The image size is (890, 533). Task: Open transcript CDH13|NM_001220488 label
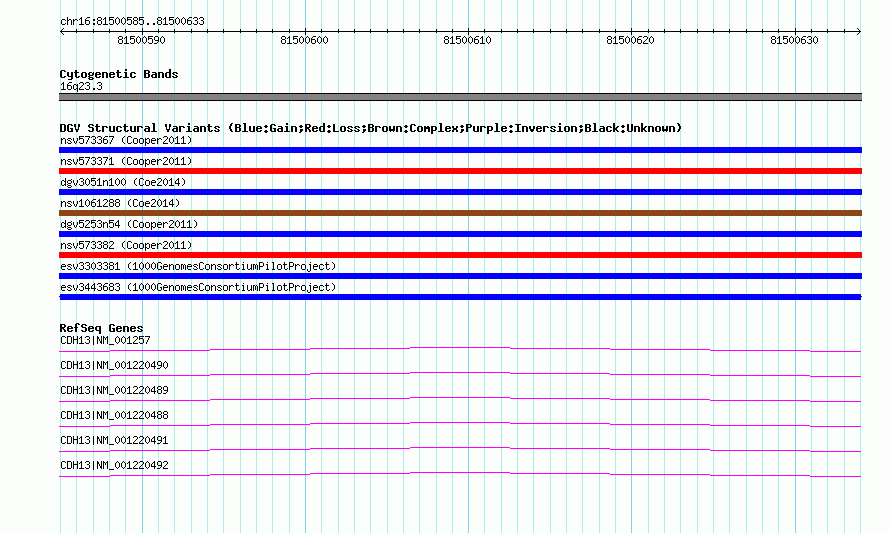pos(114,416)
